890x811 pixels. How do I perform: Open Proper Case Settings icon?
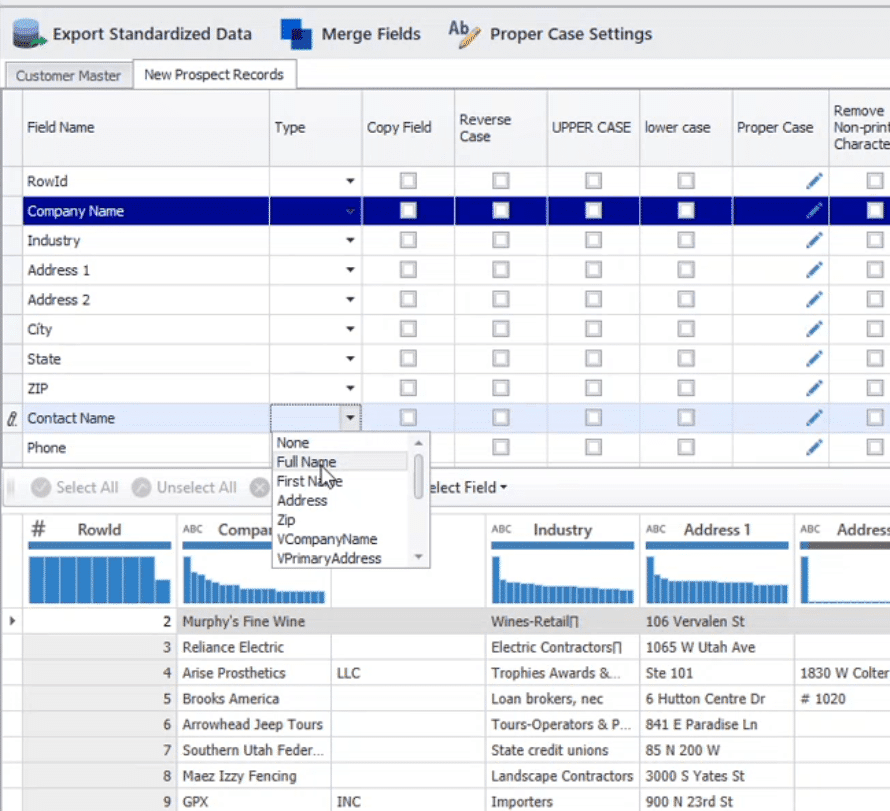click(464, 34)
